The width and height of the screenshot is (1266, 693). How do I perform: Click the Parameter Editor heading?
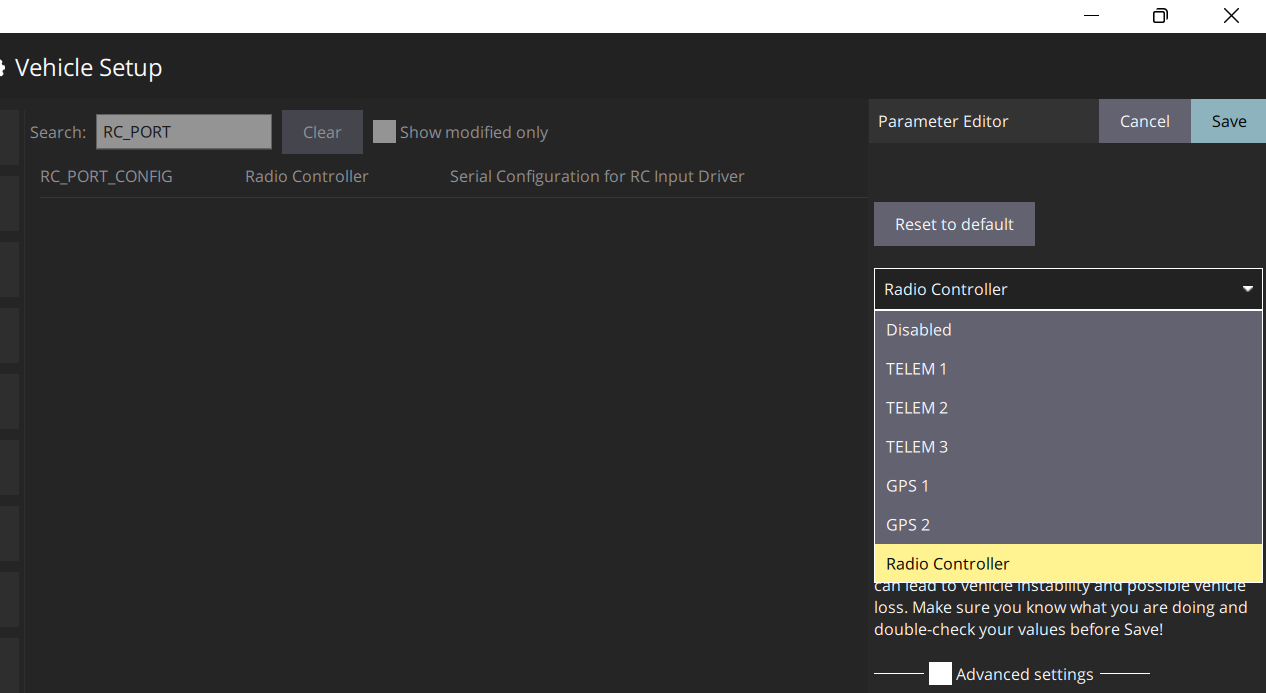[x=943, y=121]
